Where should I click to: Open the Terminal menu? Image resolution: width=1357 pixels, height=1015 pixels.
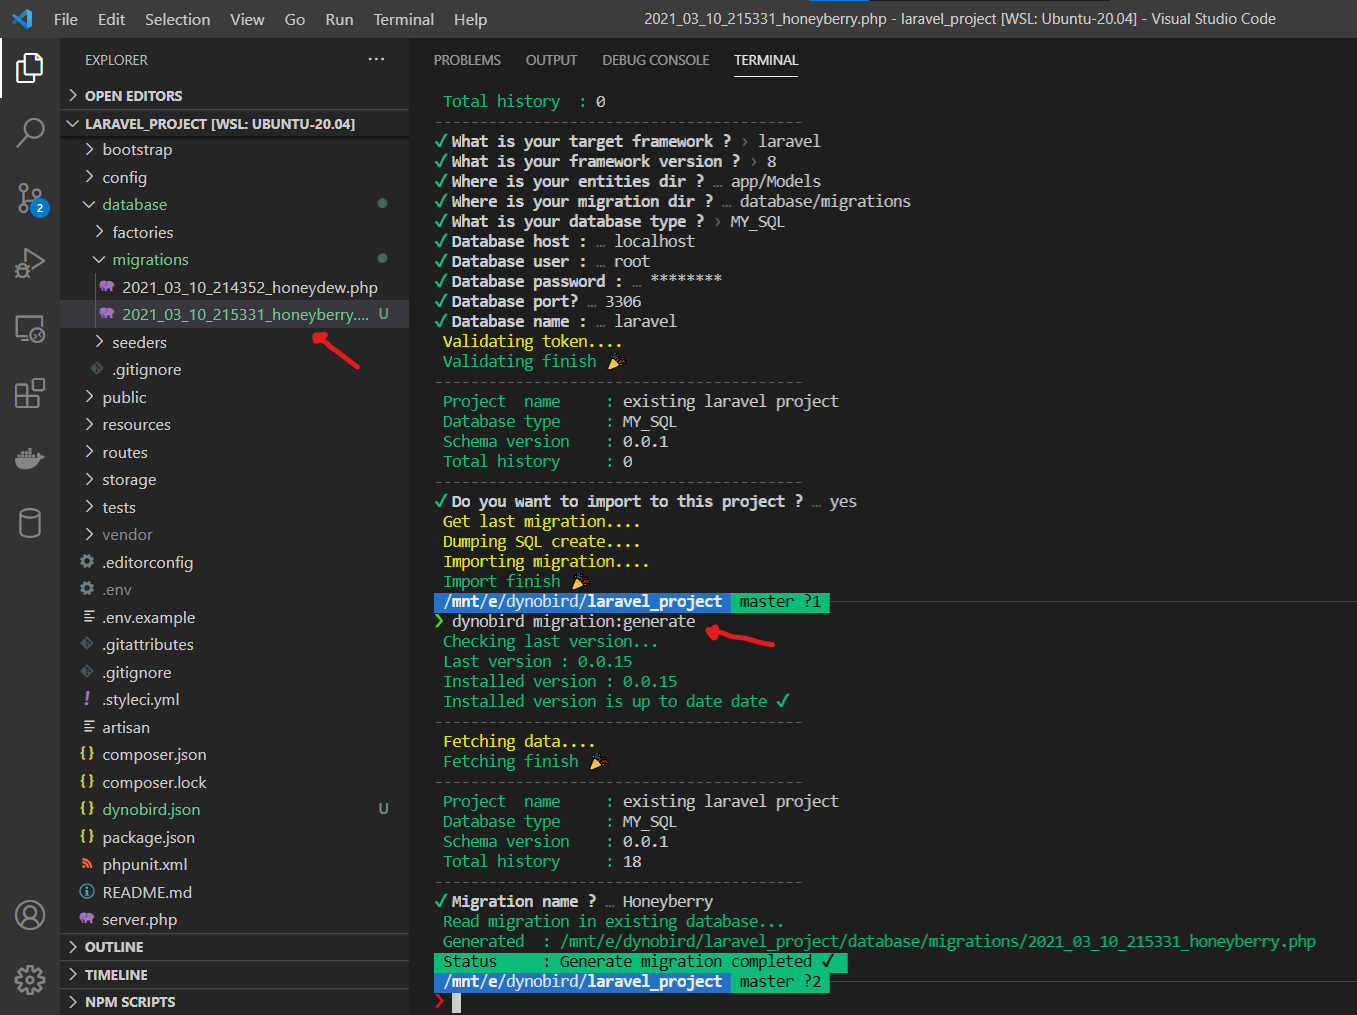click(x=404, y=19)
